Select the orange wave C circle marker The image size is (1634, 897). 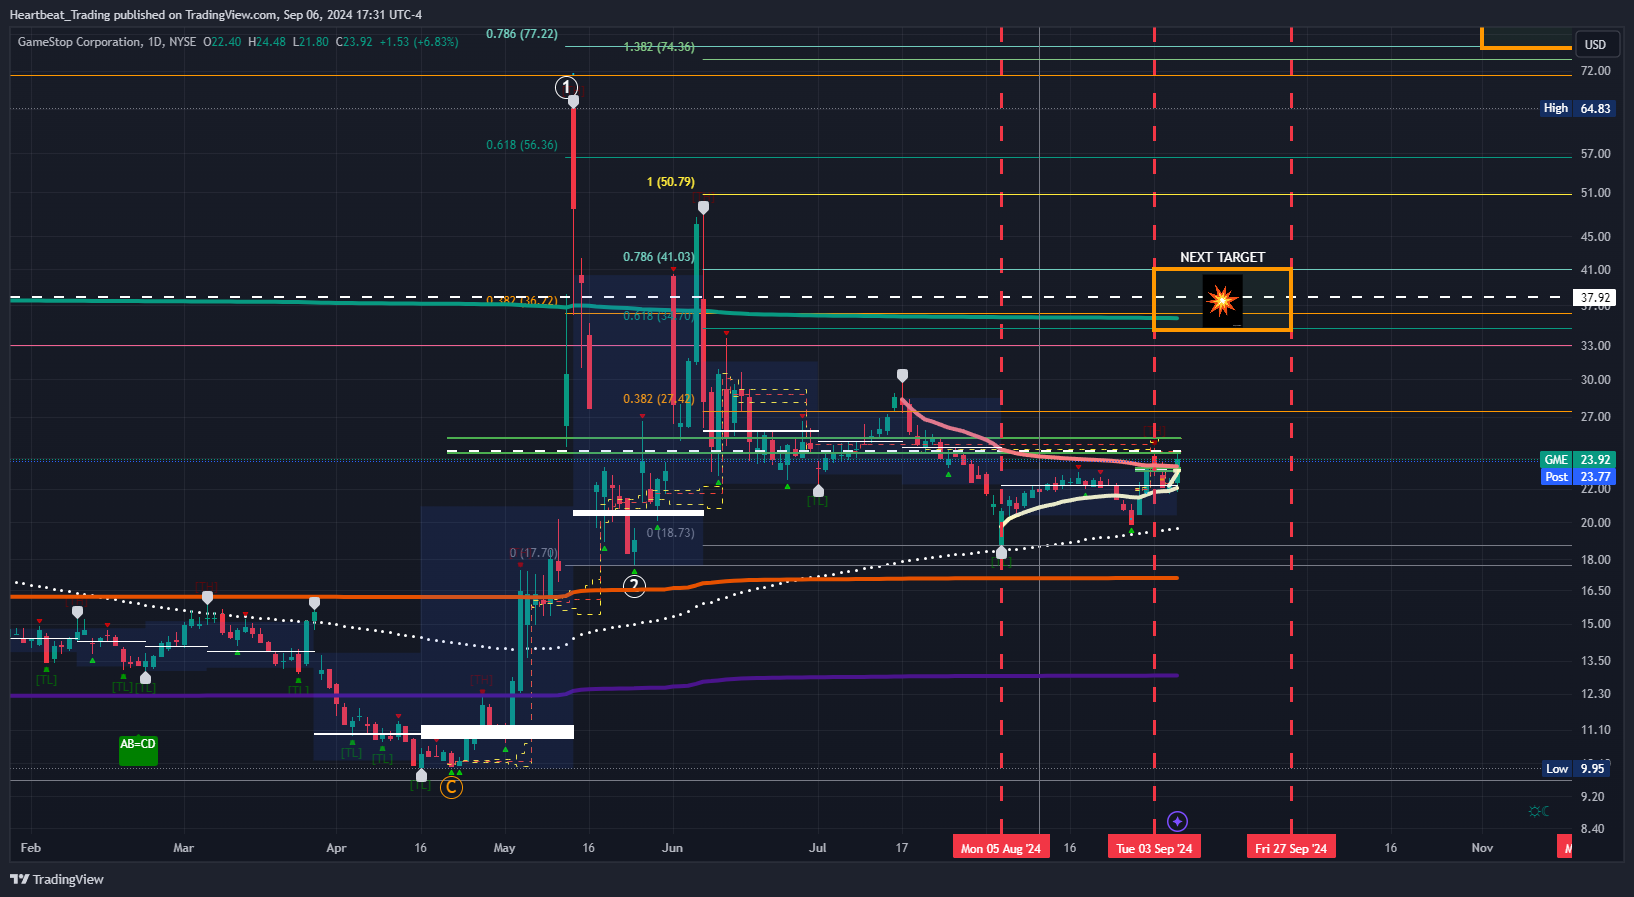coord(452,788)
